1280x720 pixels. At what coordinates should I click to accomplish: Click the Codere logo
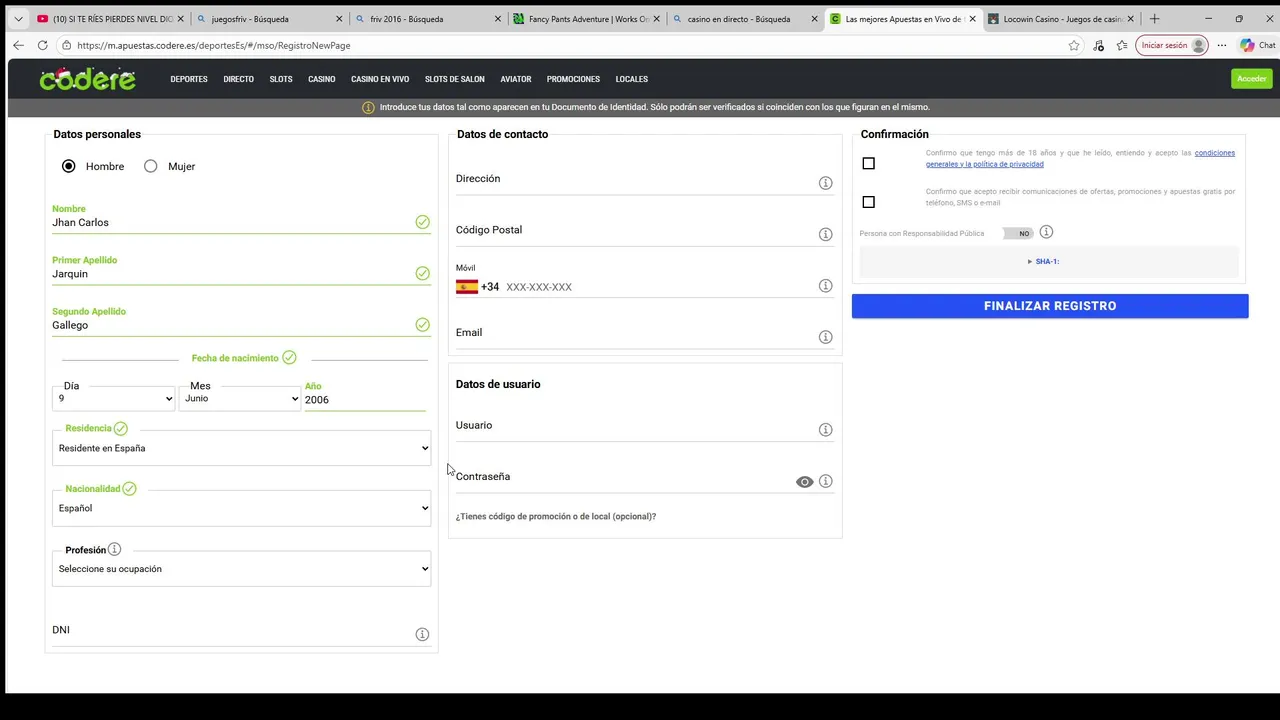87,79
